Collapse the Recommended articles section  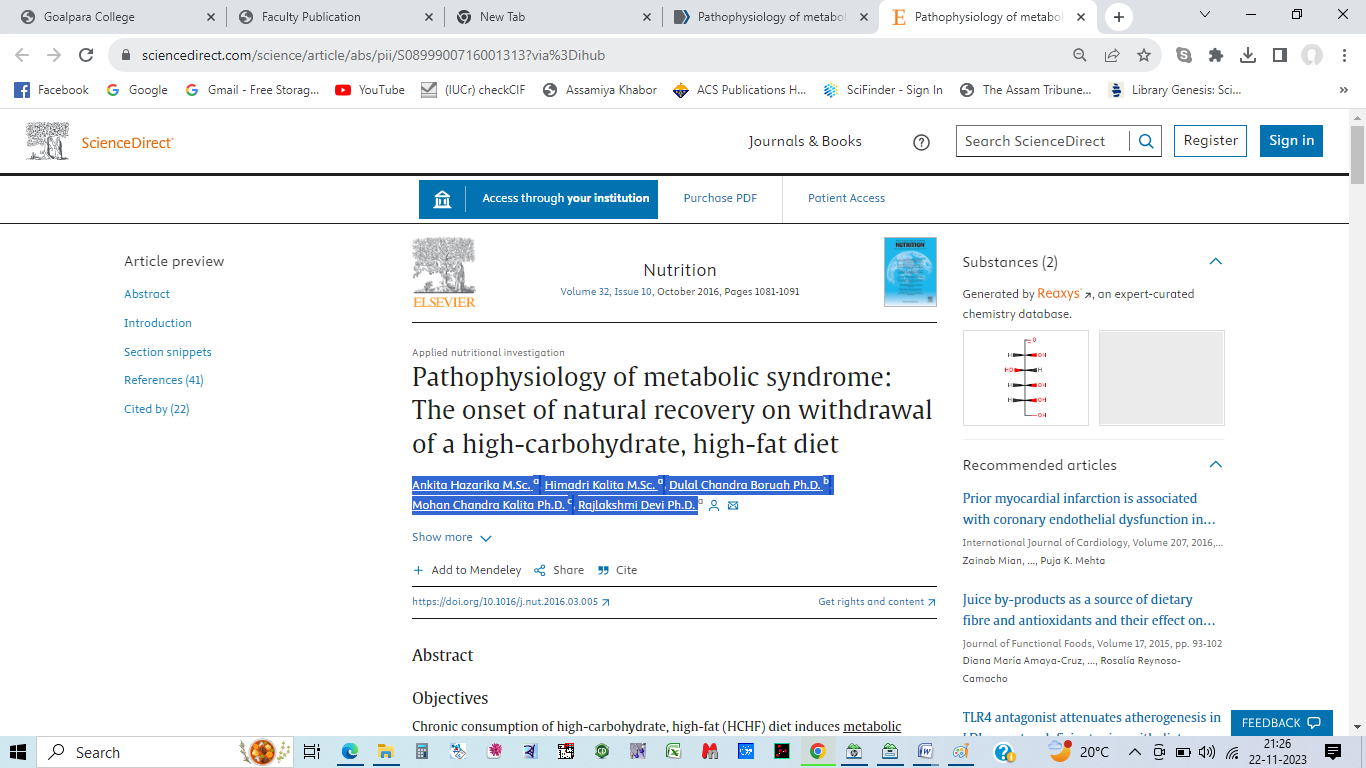[1215, 465]
